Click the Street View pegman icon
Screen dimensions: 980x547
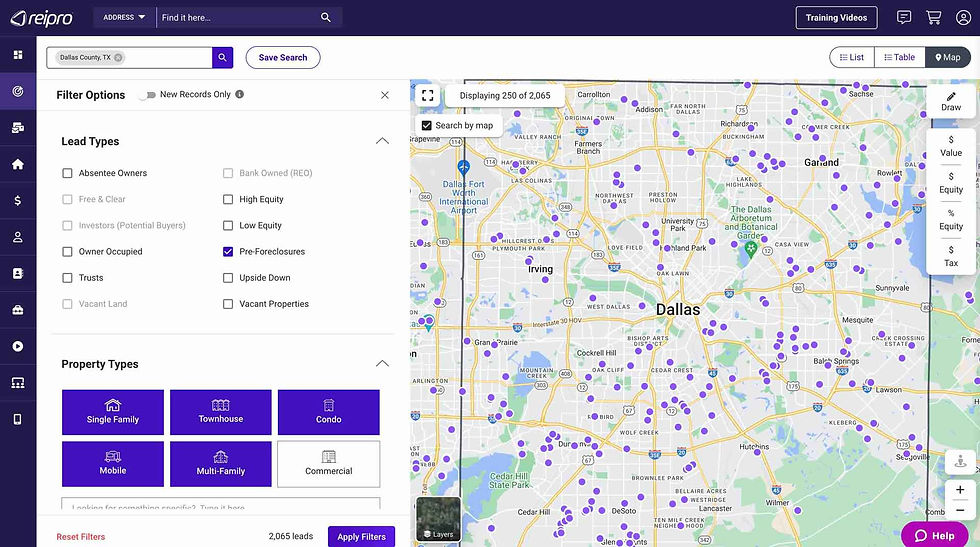(961, 462)
